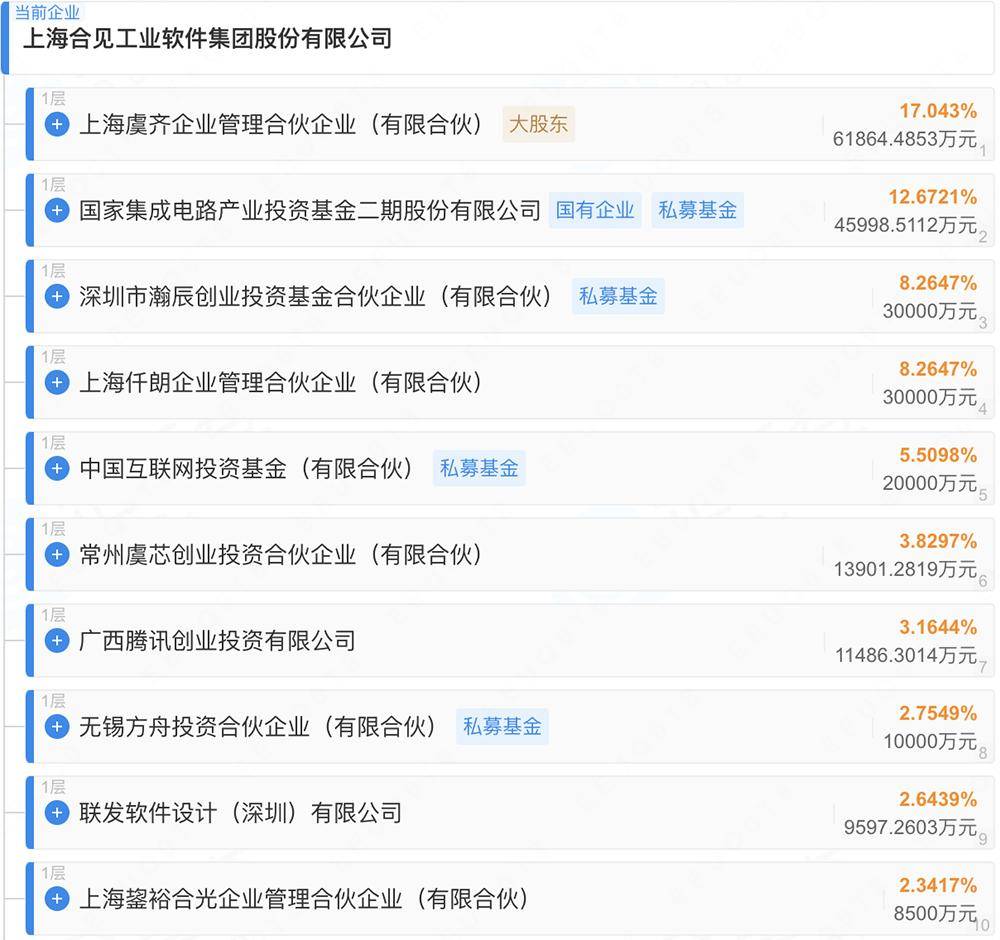Click the 17.043% shareholding percentage
This screenshot has width=1000, height=940.
(937, 111)
